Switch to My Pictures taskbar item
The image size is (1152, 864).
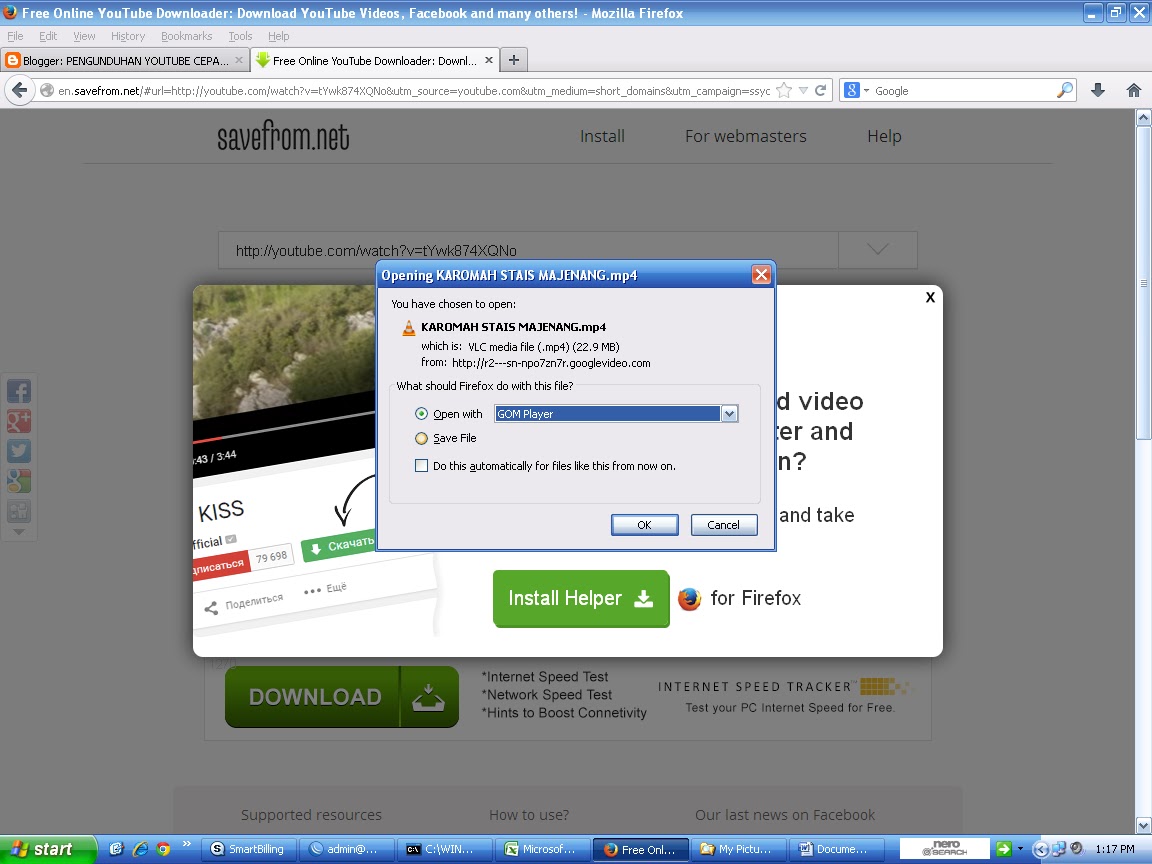[738, 849]
